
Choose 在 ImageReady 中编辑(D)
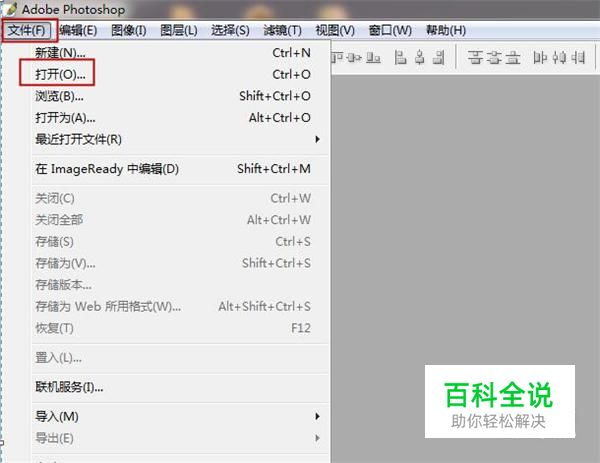(180, 169)
